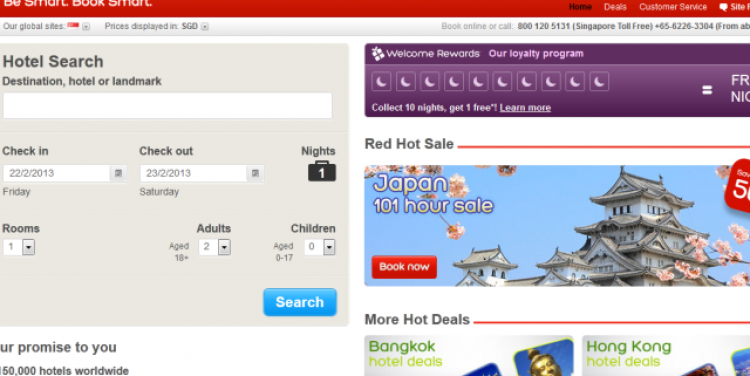Click the Our loyalty program link
The image size is (750, 376).
click(x=536, y=54)
